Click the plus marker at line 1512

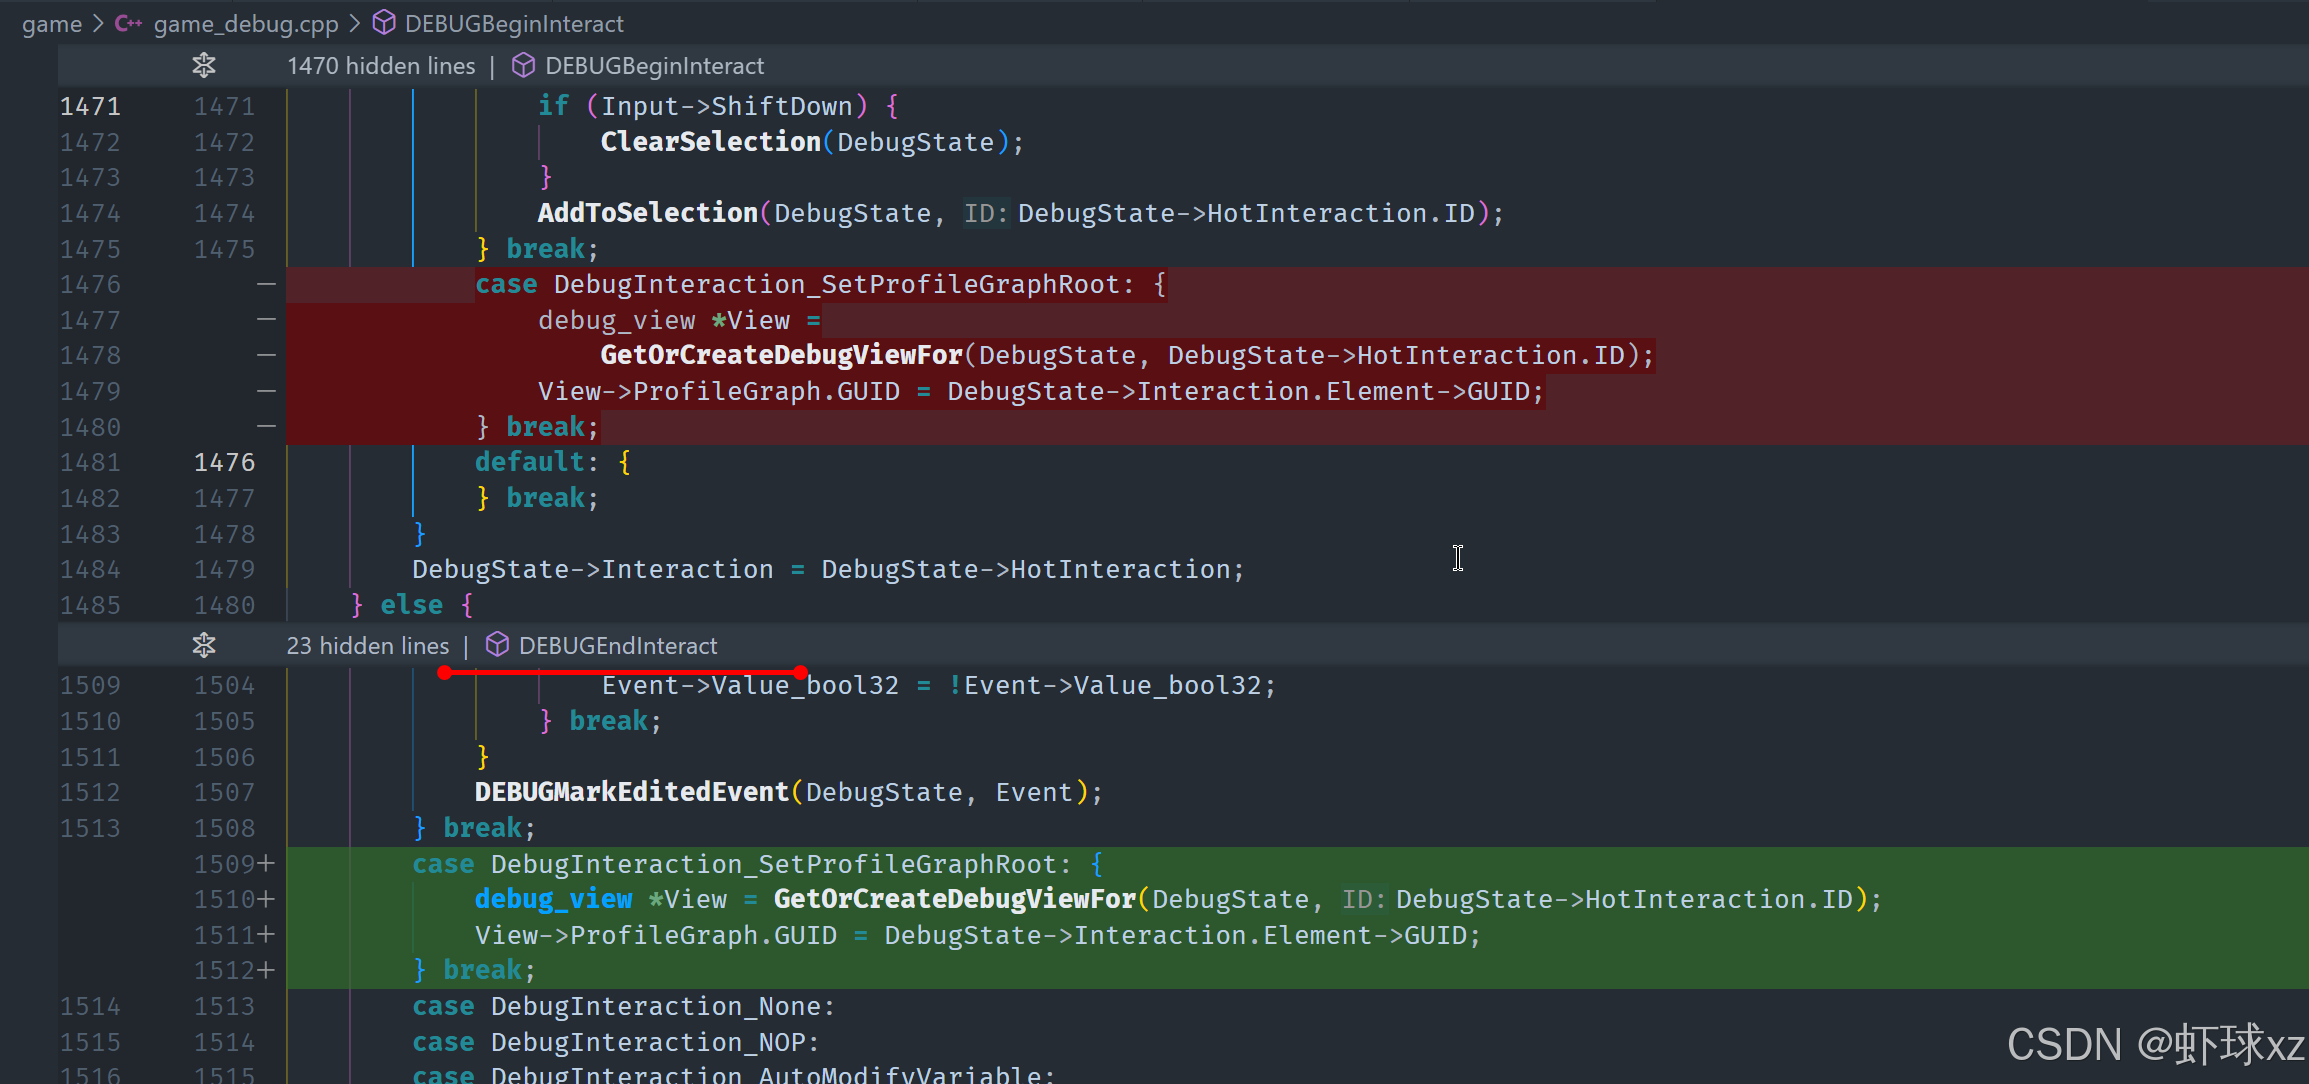[266, 970]
